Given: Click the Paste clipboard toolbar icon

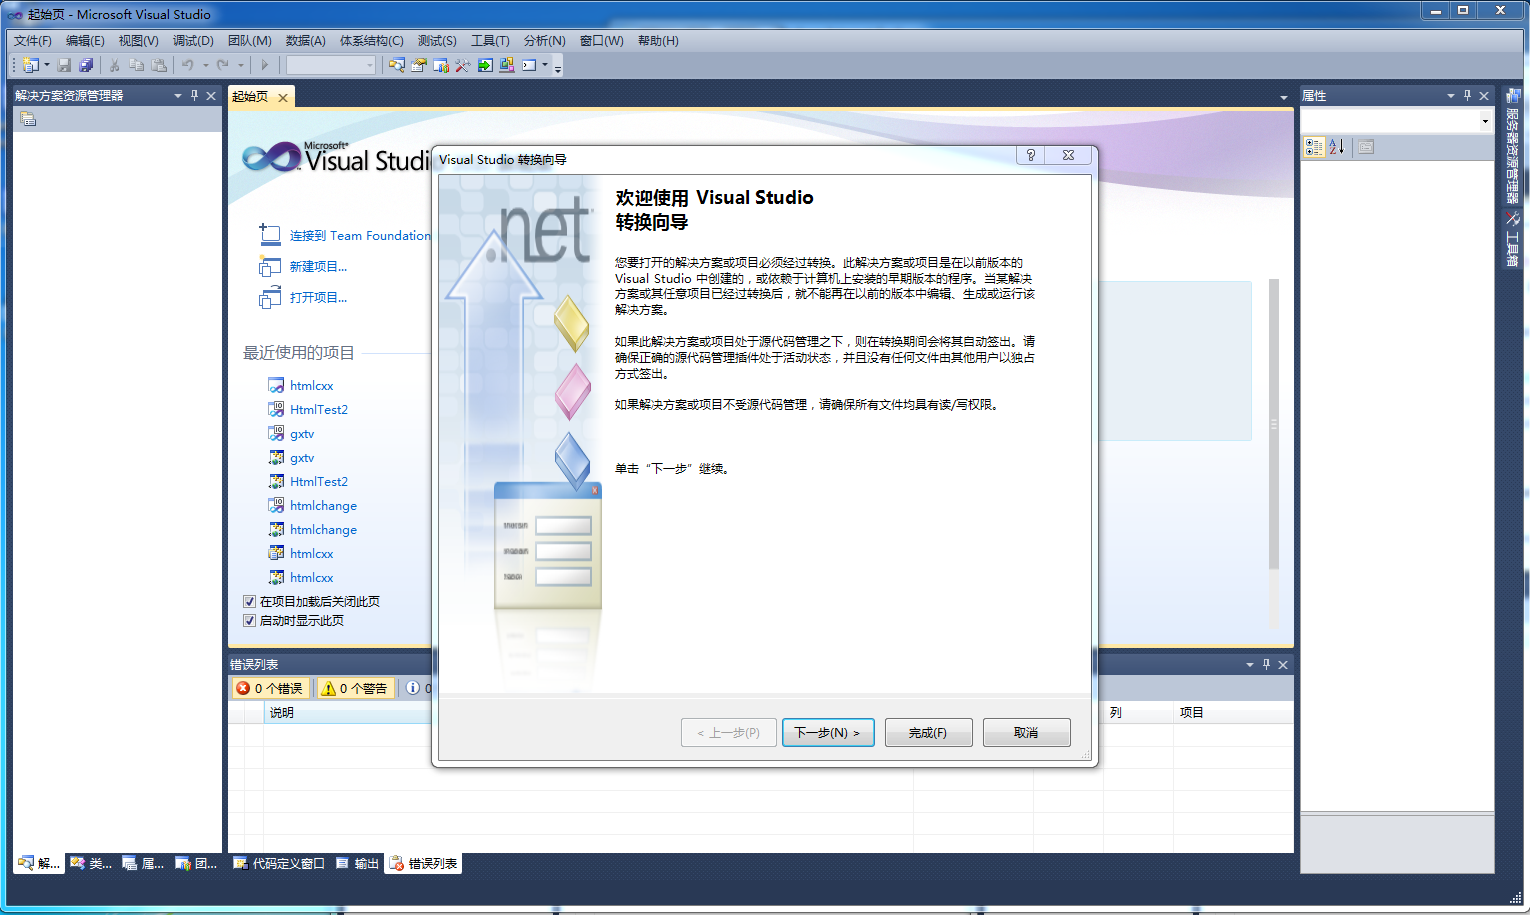Looking at the screenshot, I should coord(159,65).
